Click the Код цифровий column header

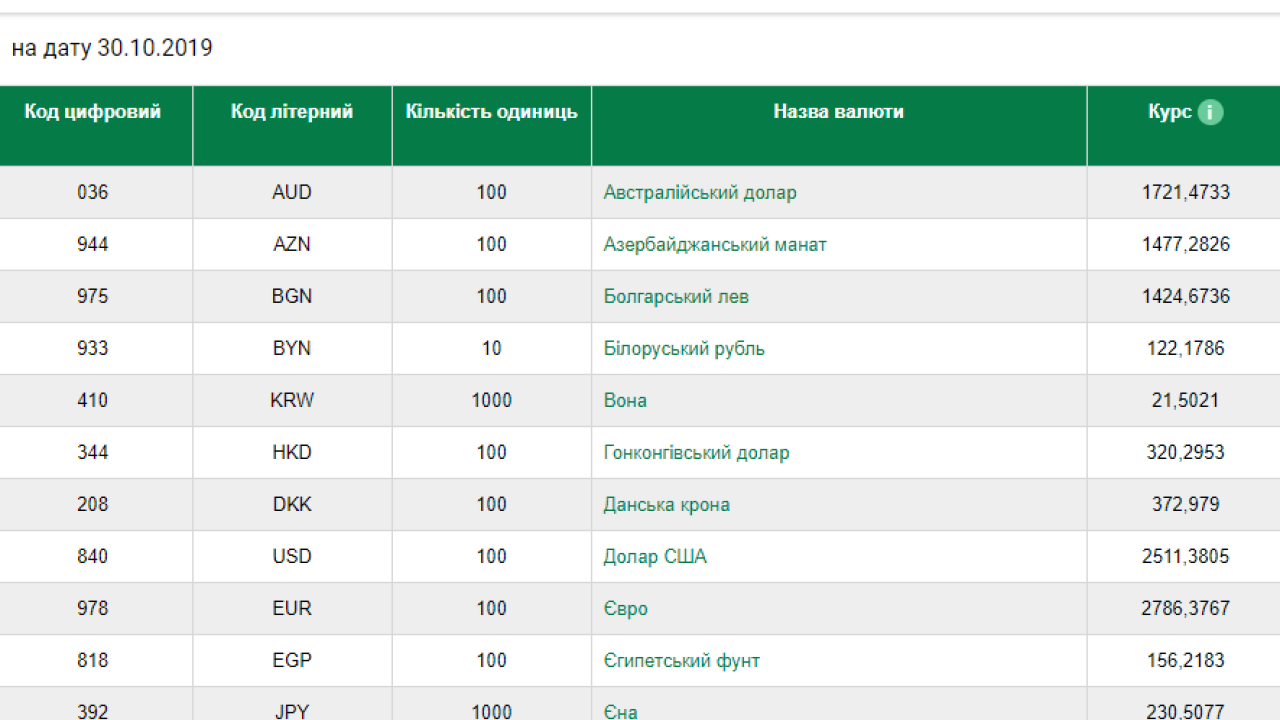(x=93, y=112)
